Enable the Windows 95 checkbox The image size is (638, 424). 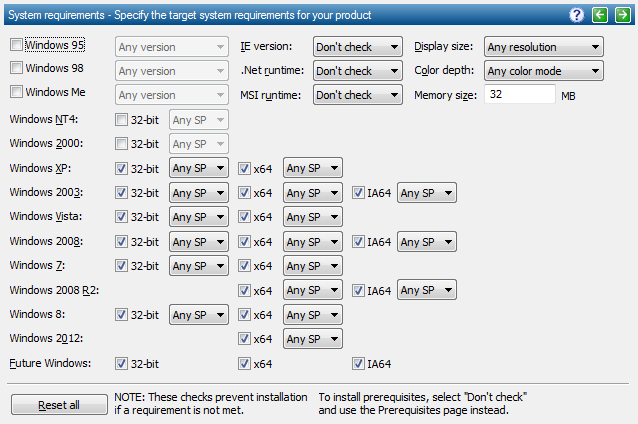pos(16,44)
